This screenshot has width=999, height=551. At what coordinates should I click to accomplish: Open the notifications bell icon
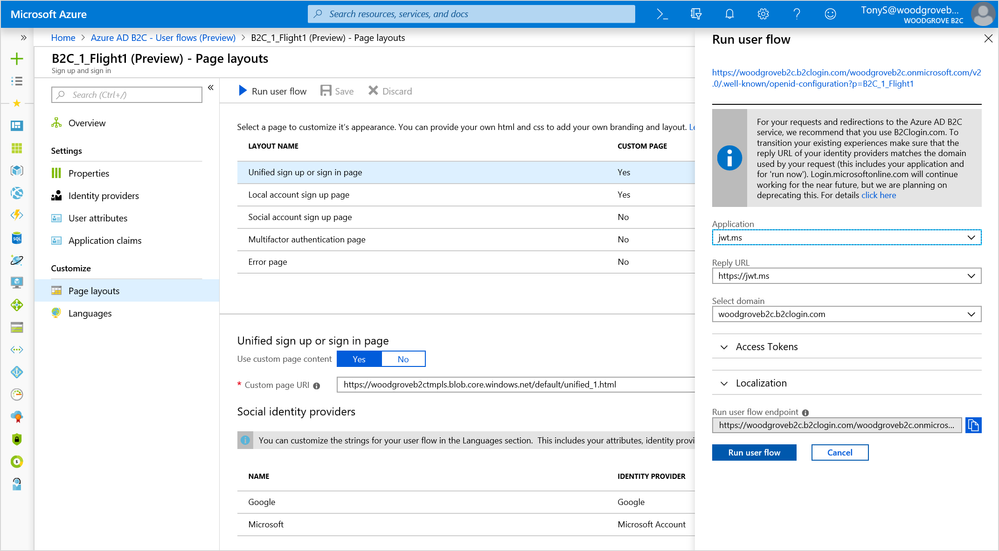point(729,14)
